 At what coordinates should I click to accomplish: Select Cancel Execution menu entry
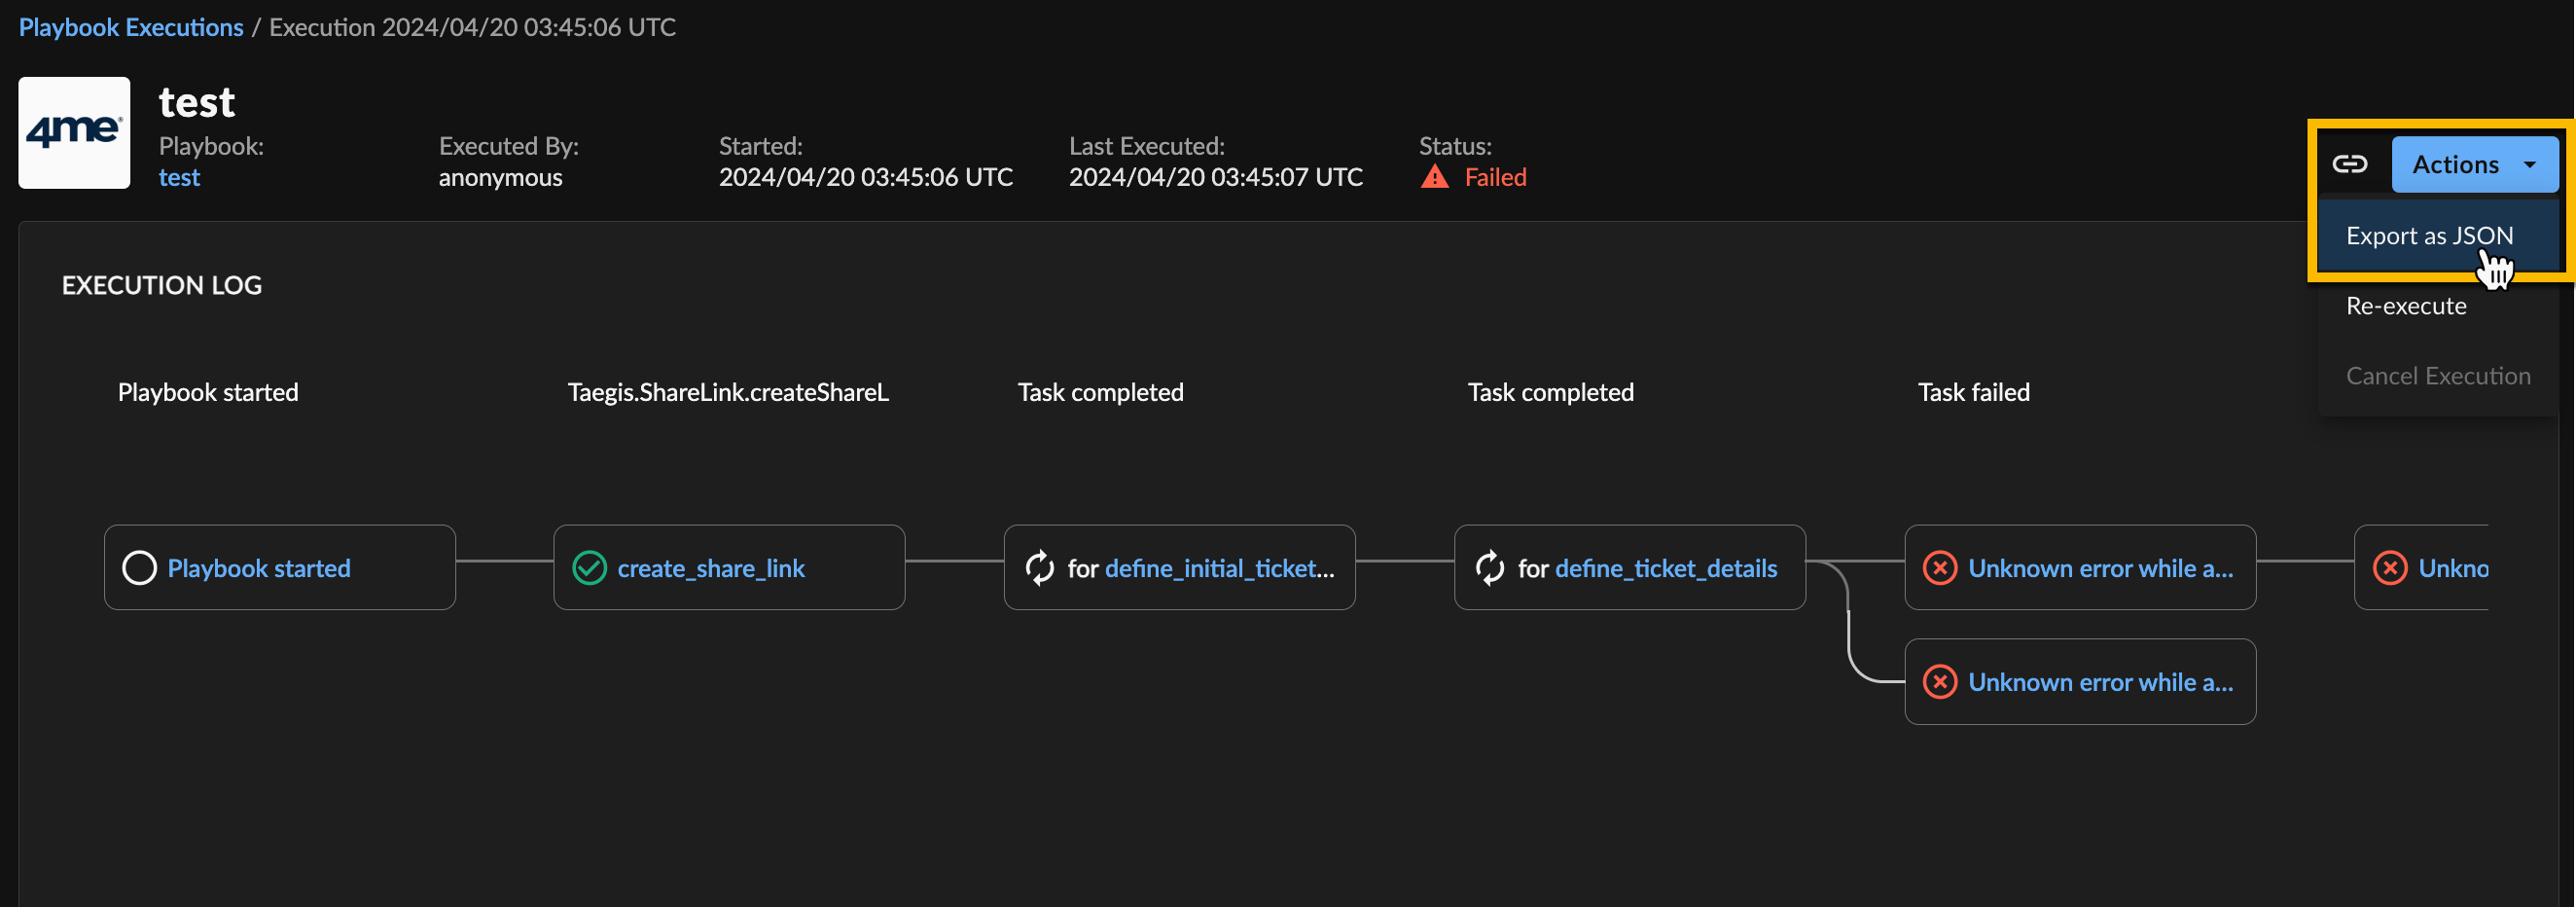pyautogui.click(x=2438, y=376)
